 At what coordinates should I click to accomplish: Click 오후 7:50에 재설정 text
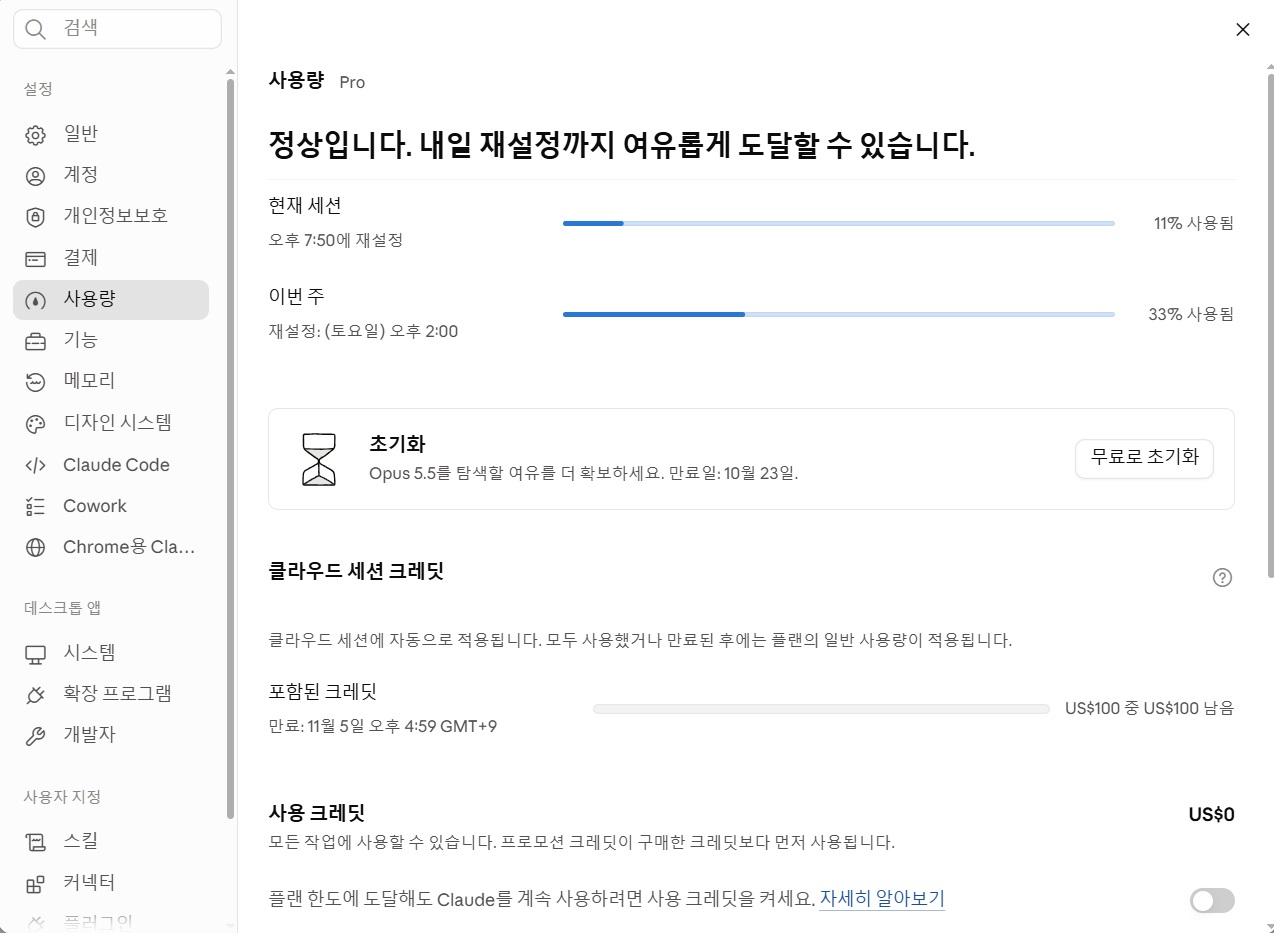[x=336, y=240]
